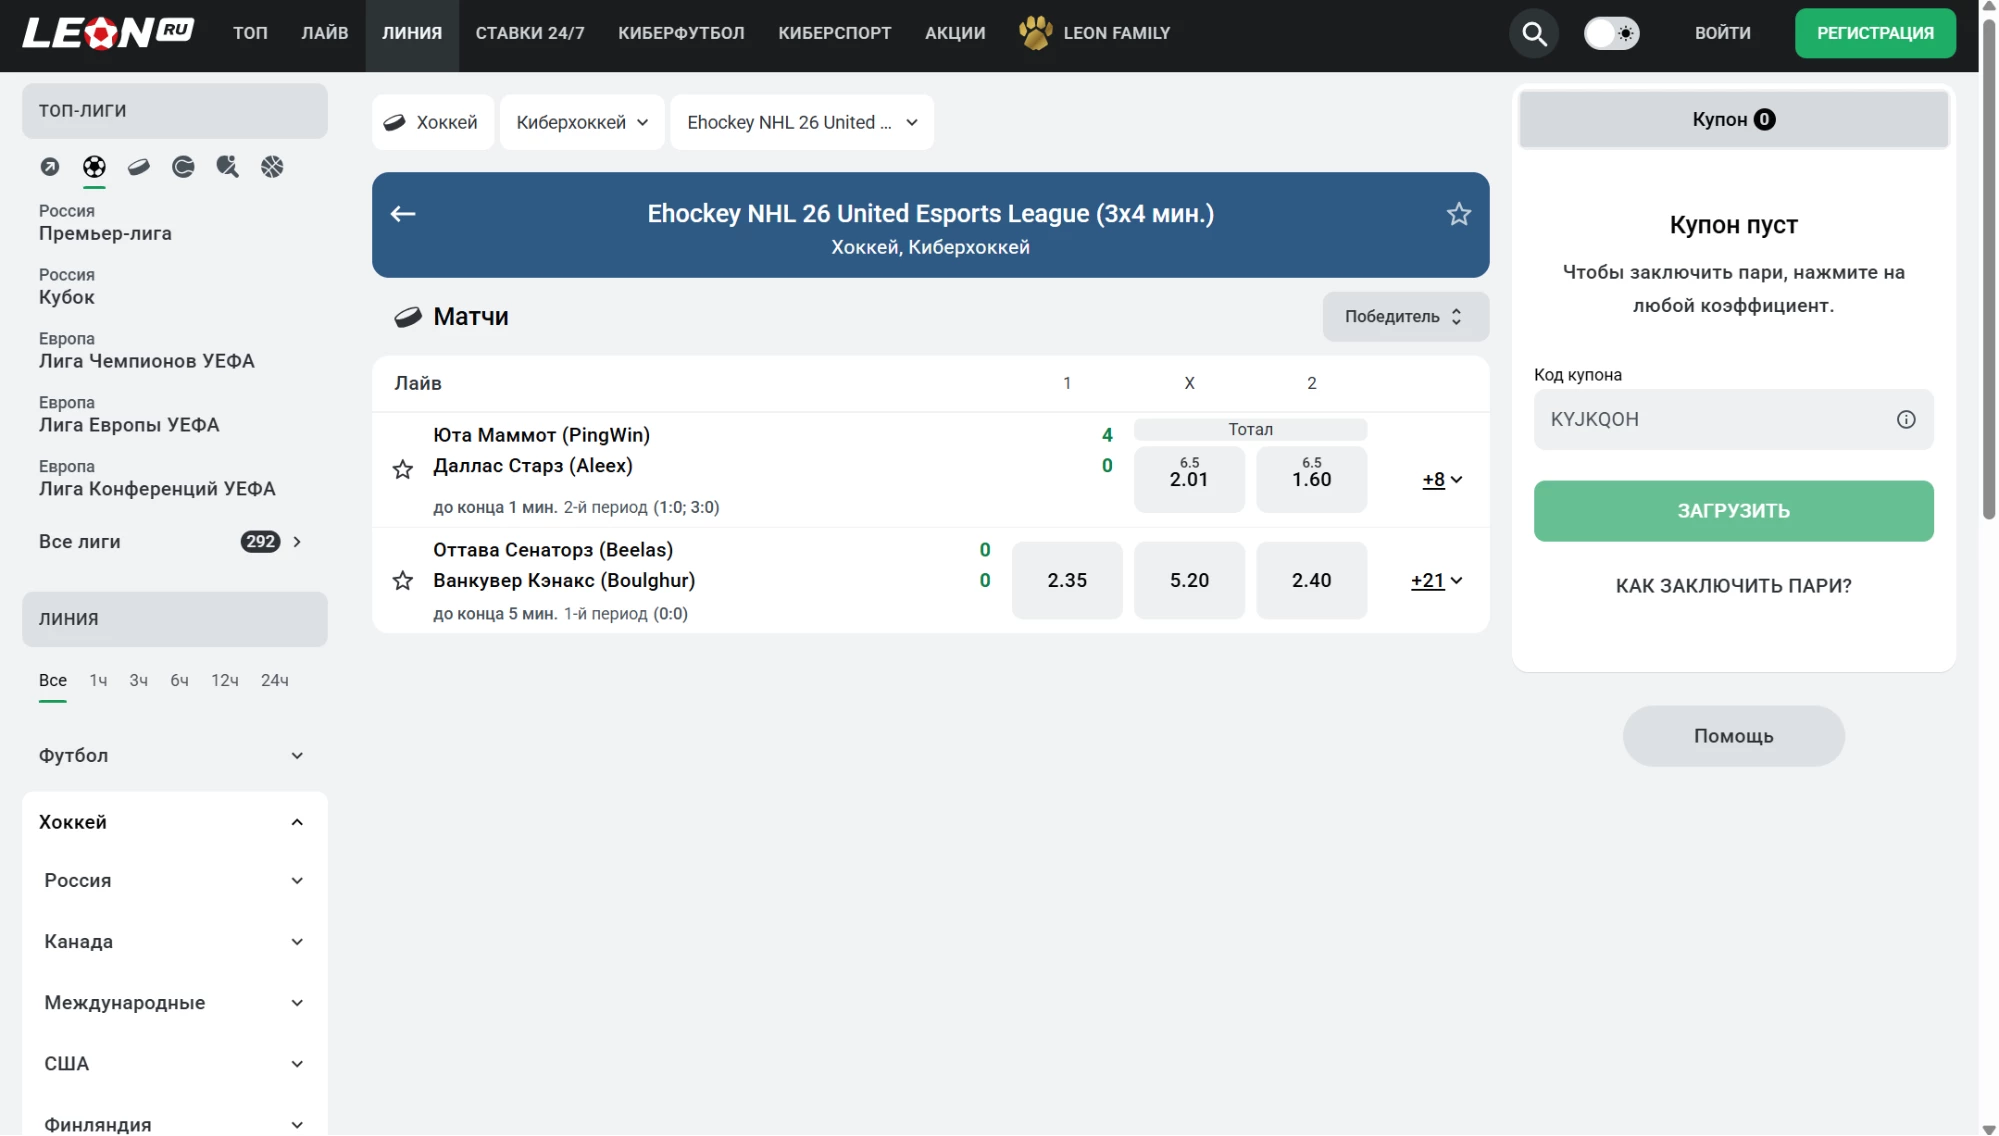This screenshot has height=1136, width=1999.
Task: Bet on total 6.5 at odds 1.60
Action: pos(1311,480)
